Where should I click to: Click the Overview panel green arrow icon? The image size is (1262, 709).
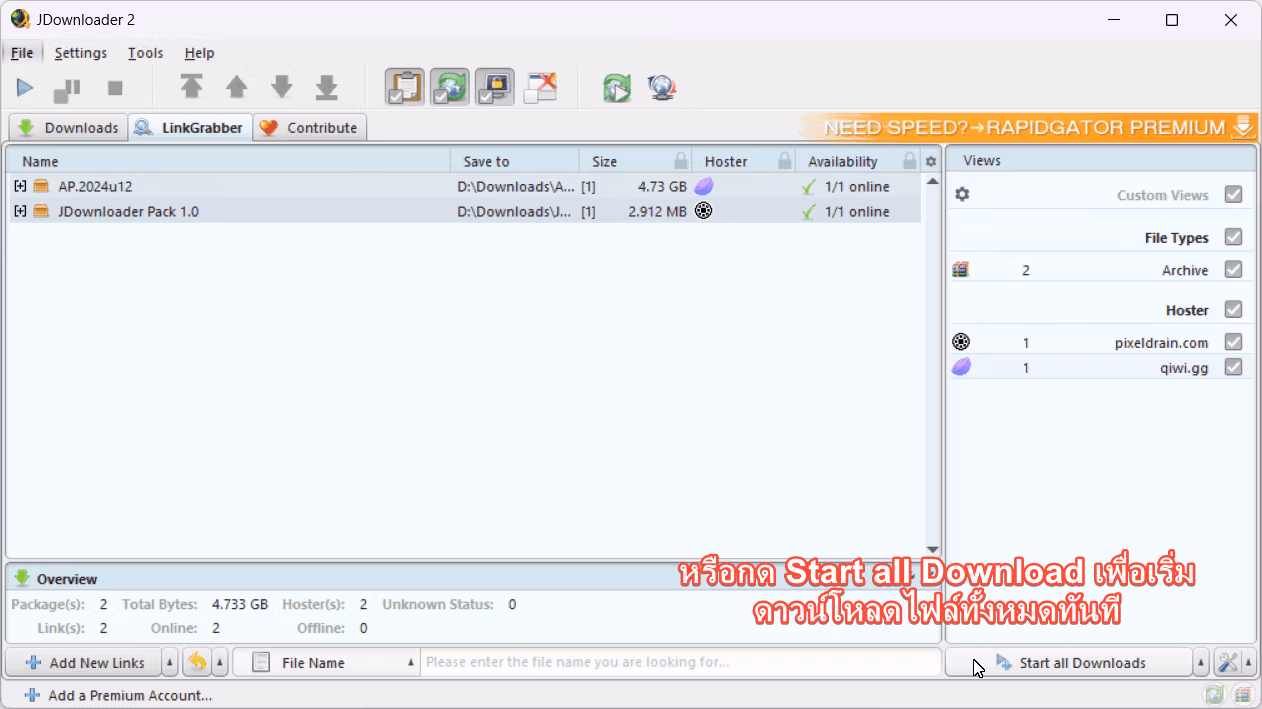click(x=22, y=578)
